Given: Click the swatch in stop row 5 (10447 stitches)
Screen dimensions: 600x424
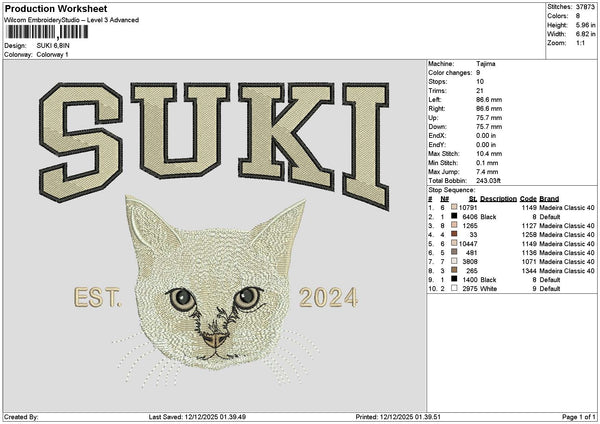Looking at the screenshot, I should (x=454, y=243).
